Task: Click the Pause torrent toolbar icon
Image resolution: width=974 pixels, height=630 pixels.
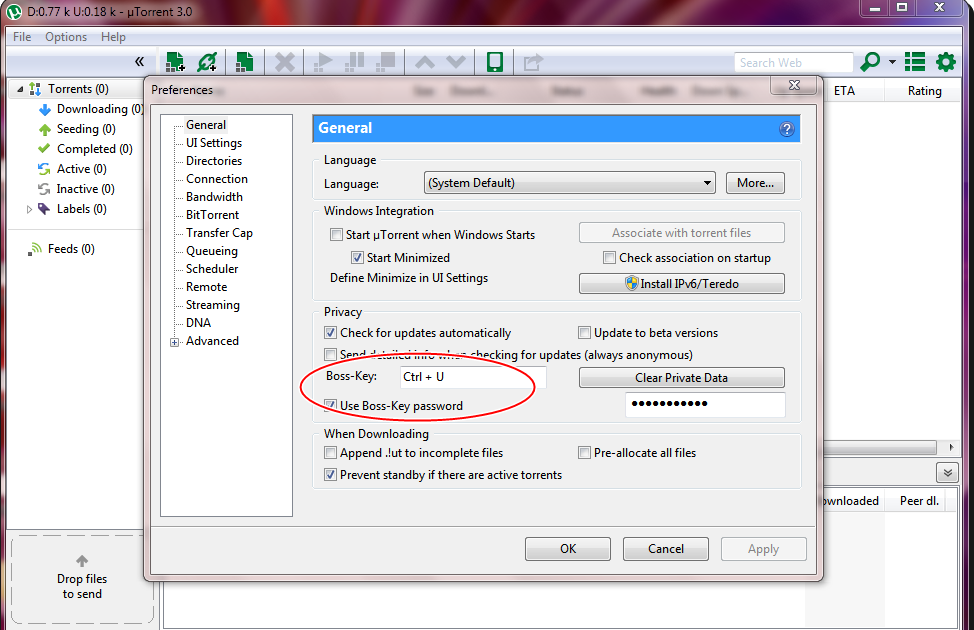Action: pos(354,62)
